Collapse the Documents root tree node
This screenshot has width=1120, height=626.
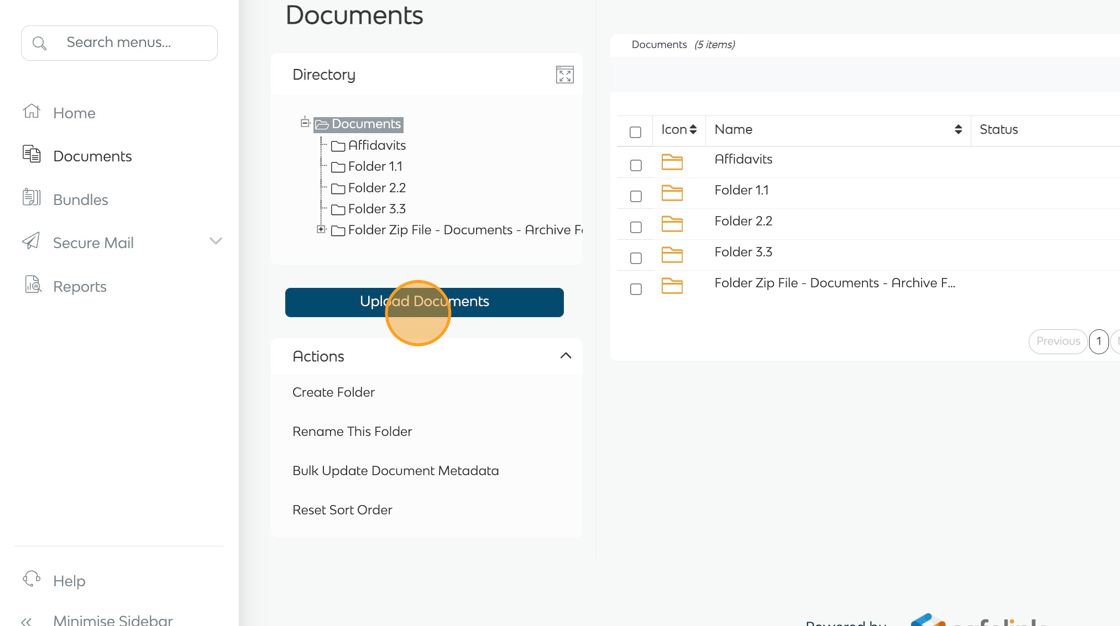click(305, 122)
